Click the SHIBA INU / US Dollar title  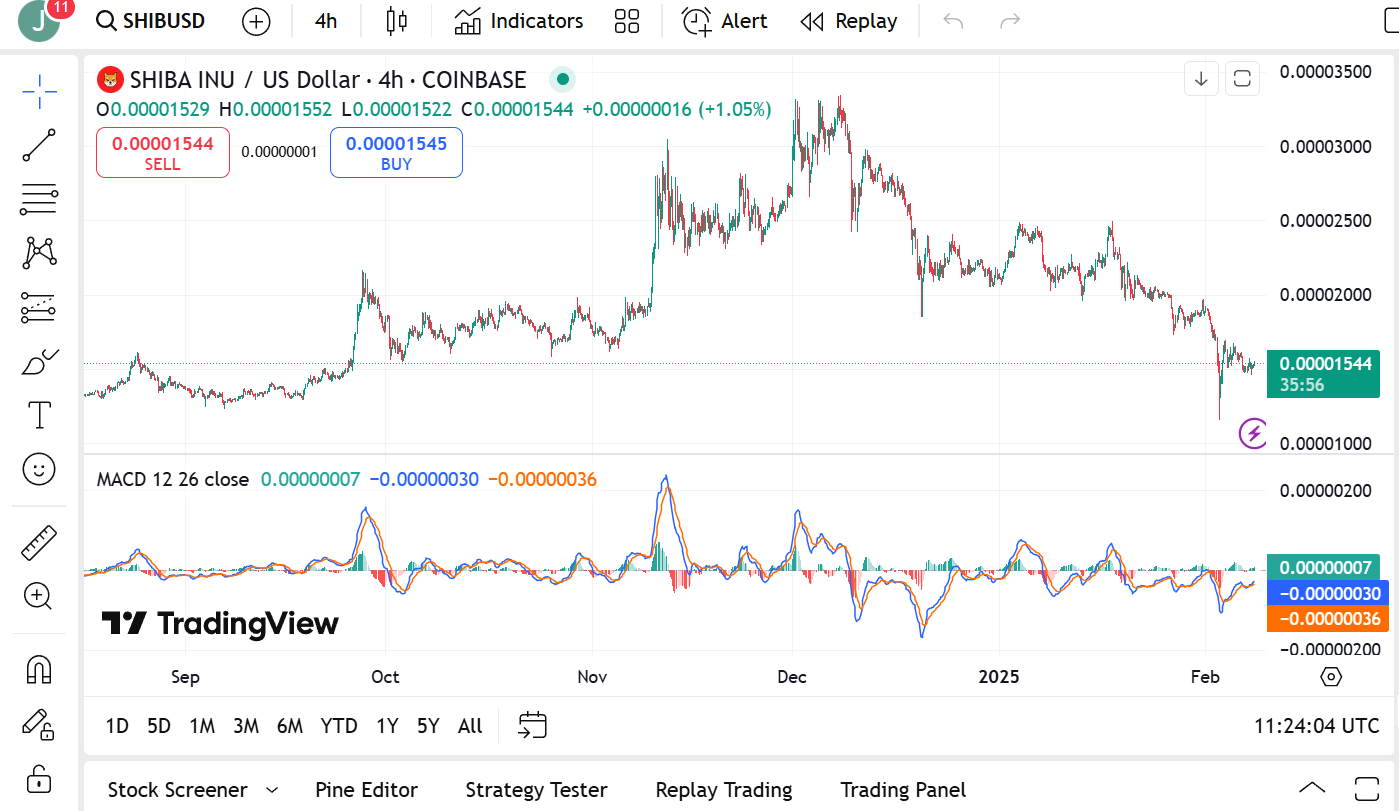pos(244,80)
